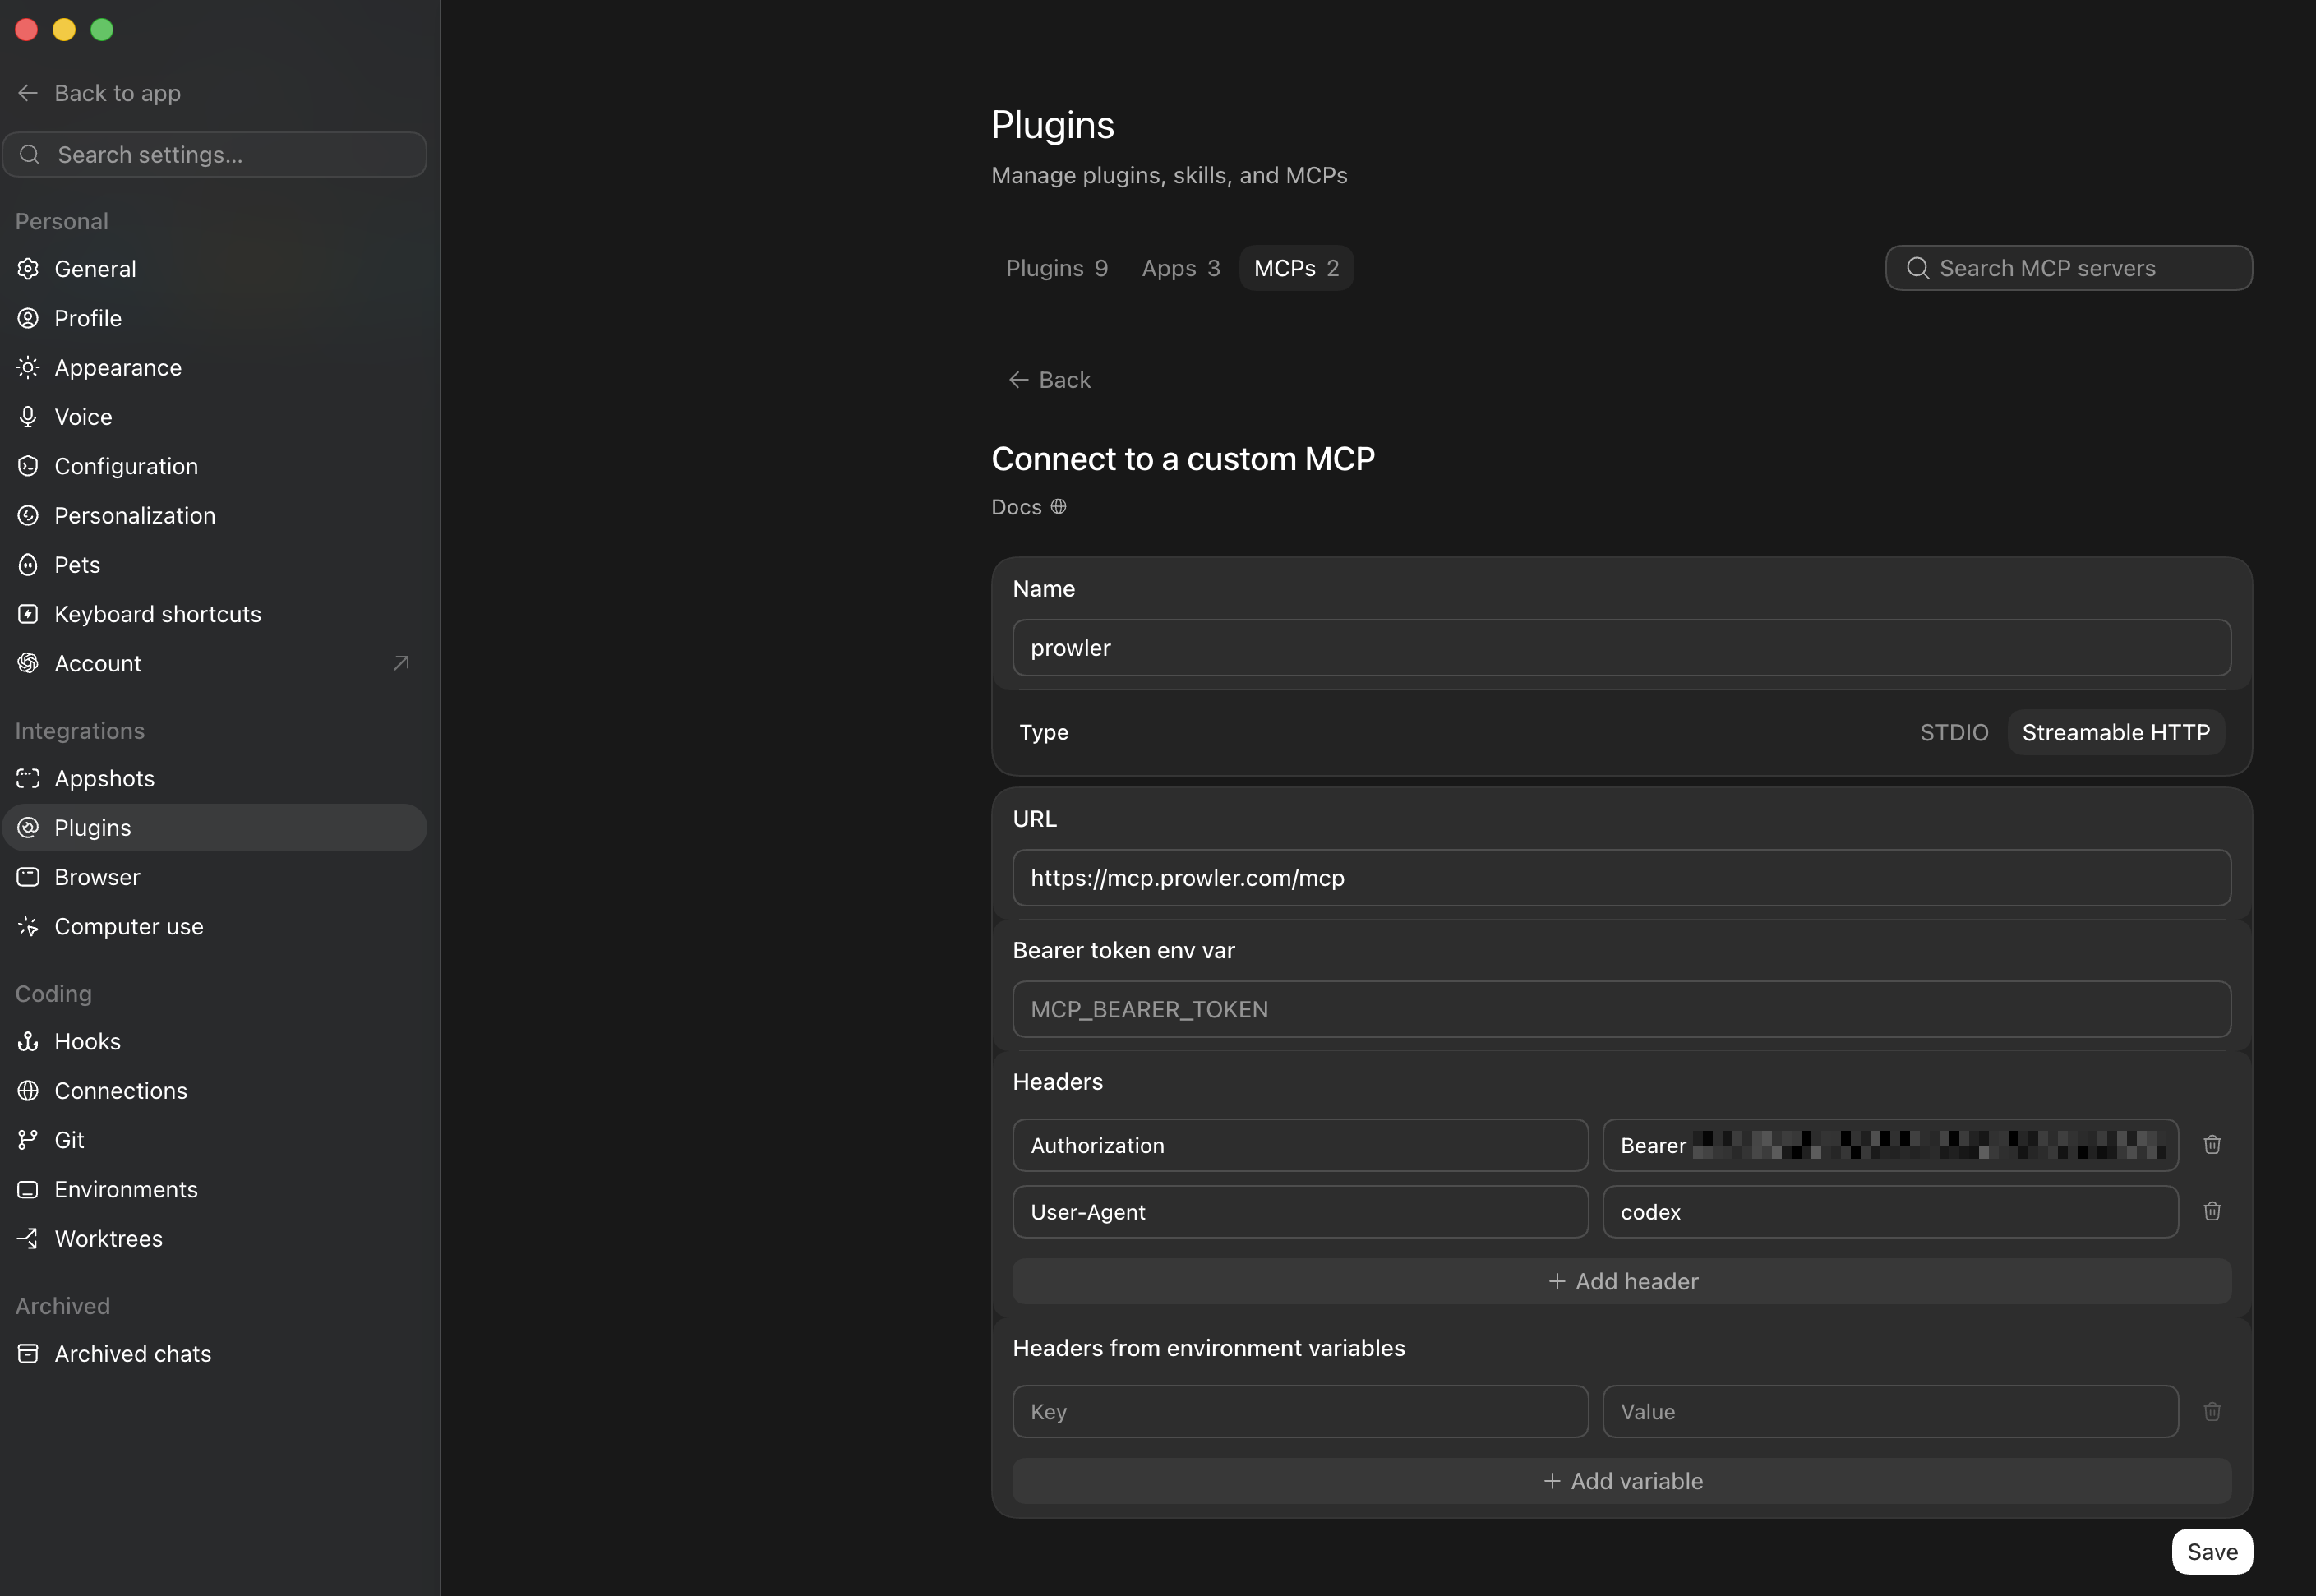Image resolution: width=2316 pixels, height=1596 pixels.
Task: Click the URL input field
Action: tap(1621, 878)
